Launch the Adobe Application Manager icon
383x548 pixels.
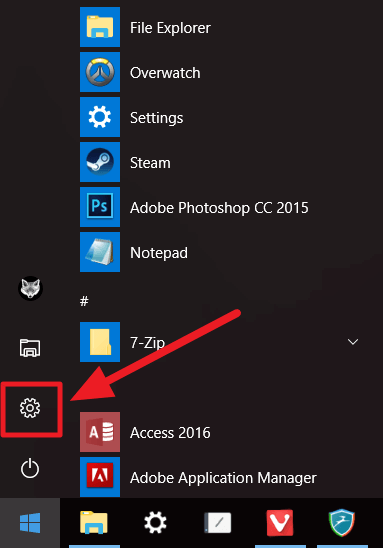coord(100,477)
